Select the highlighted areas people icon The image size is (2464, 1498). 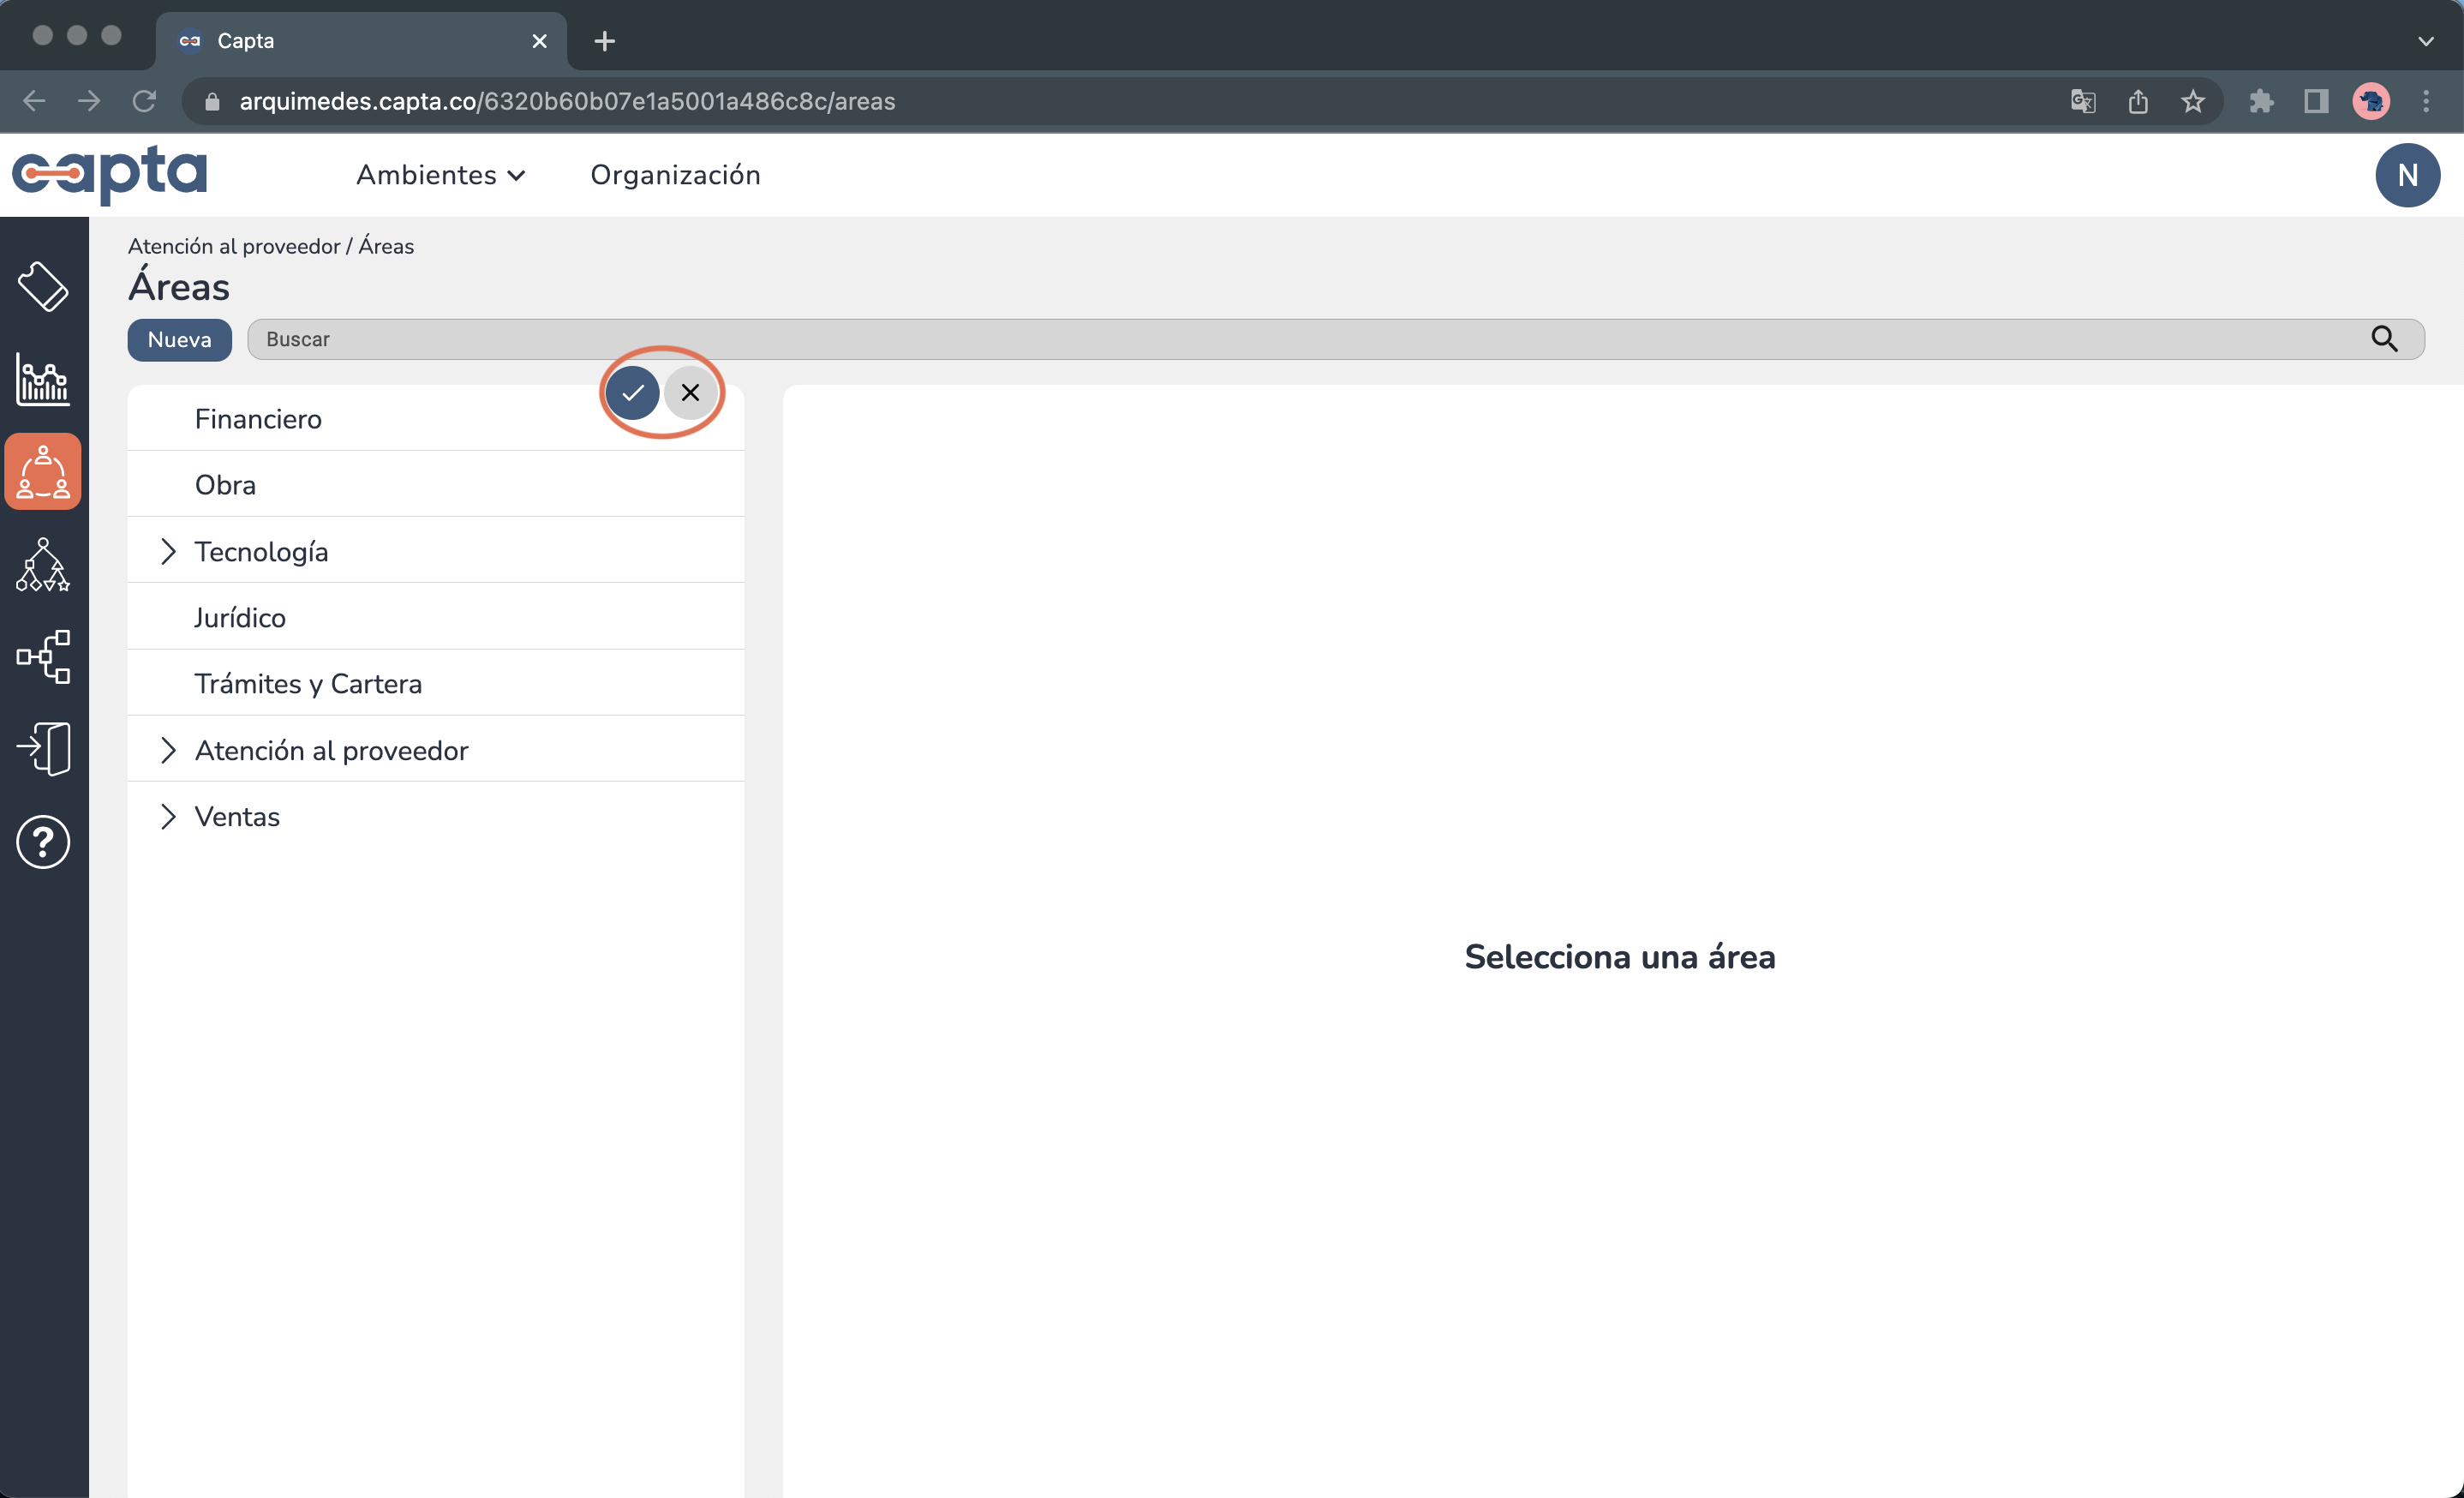[43, 471]
